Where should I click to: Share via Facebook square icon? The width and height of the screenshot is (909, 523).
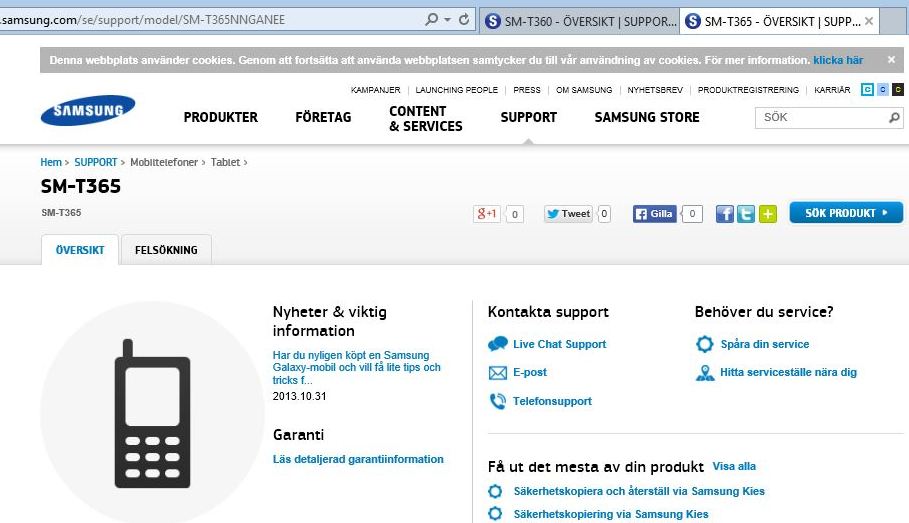[x=725, y=214]
